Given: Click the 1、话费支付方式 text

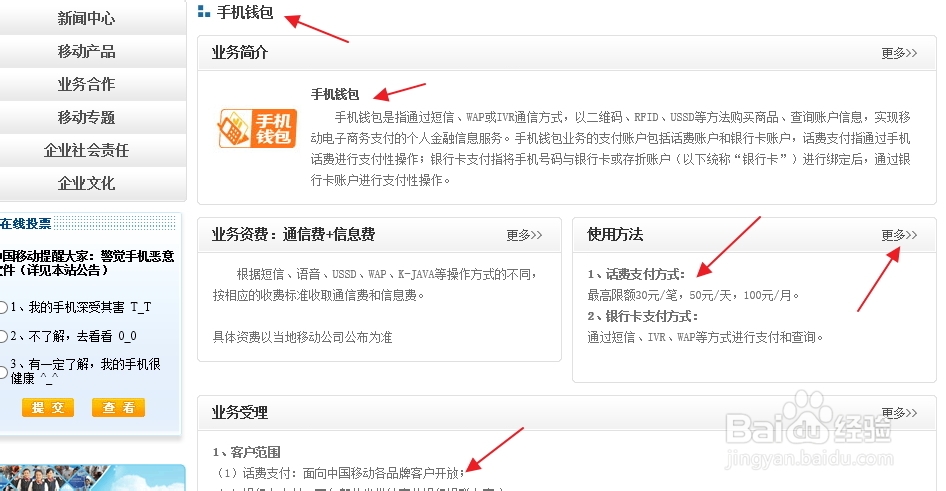Looking at the screenshot, I should 636,274.
